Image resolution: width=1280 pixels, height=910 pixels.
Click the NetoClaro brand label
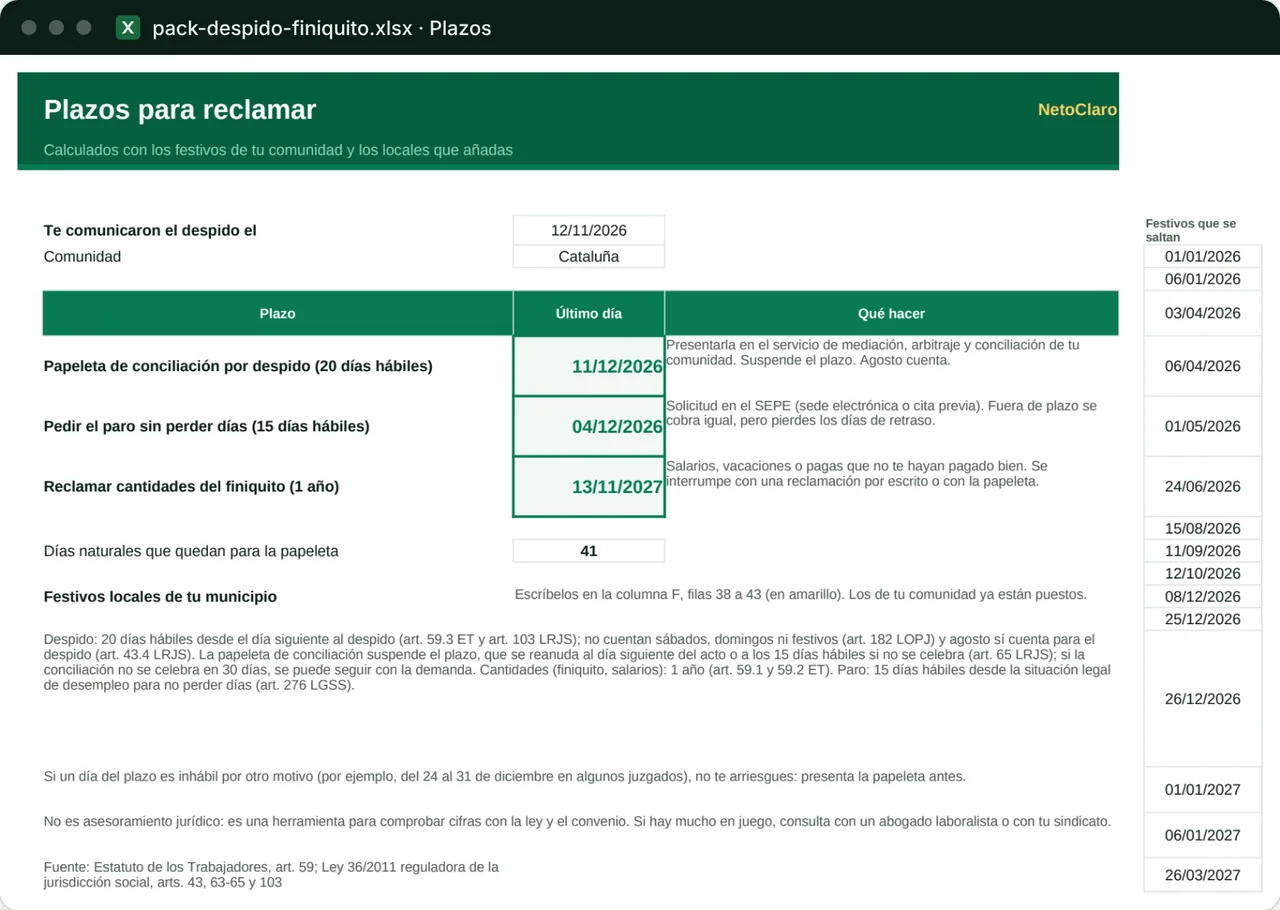tap(1077, 110)
